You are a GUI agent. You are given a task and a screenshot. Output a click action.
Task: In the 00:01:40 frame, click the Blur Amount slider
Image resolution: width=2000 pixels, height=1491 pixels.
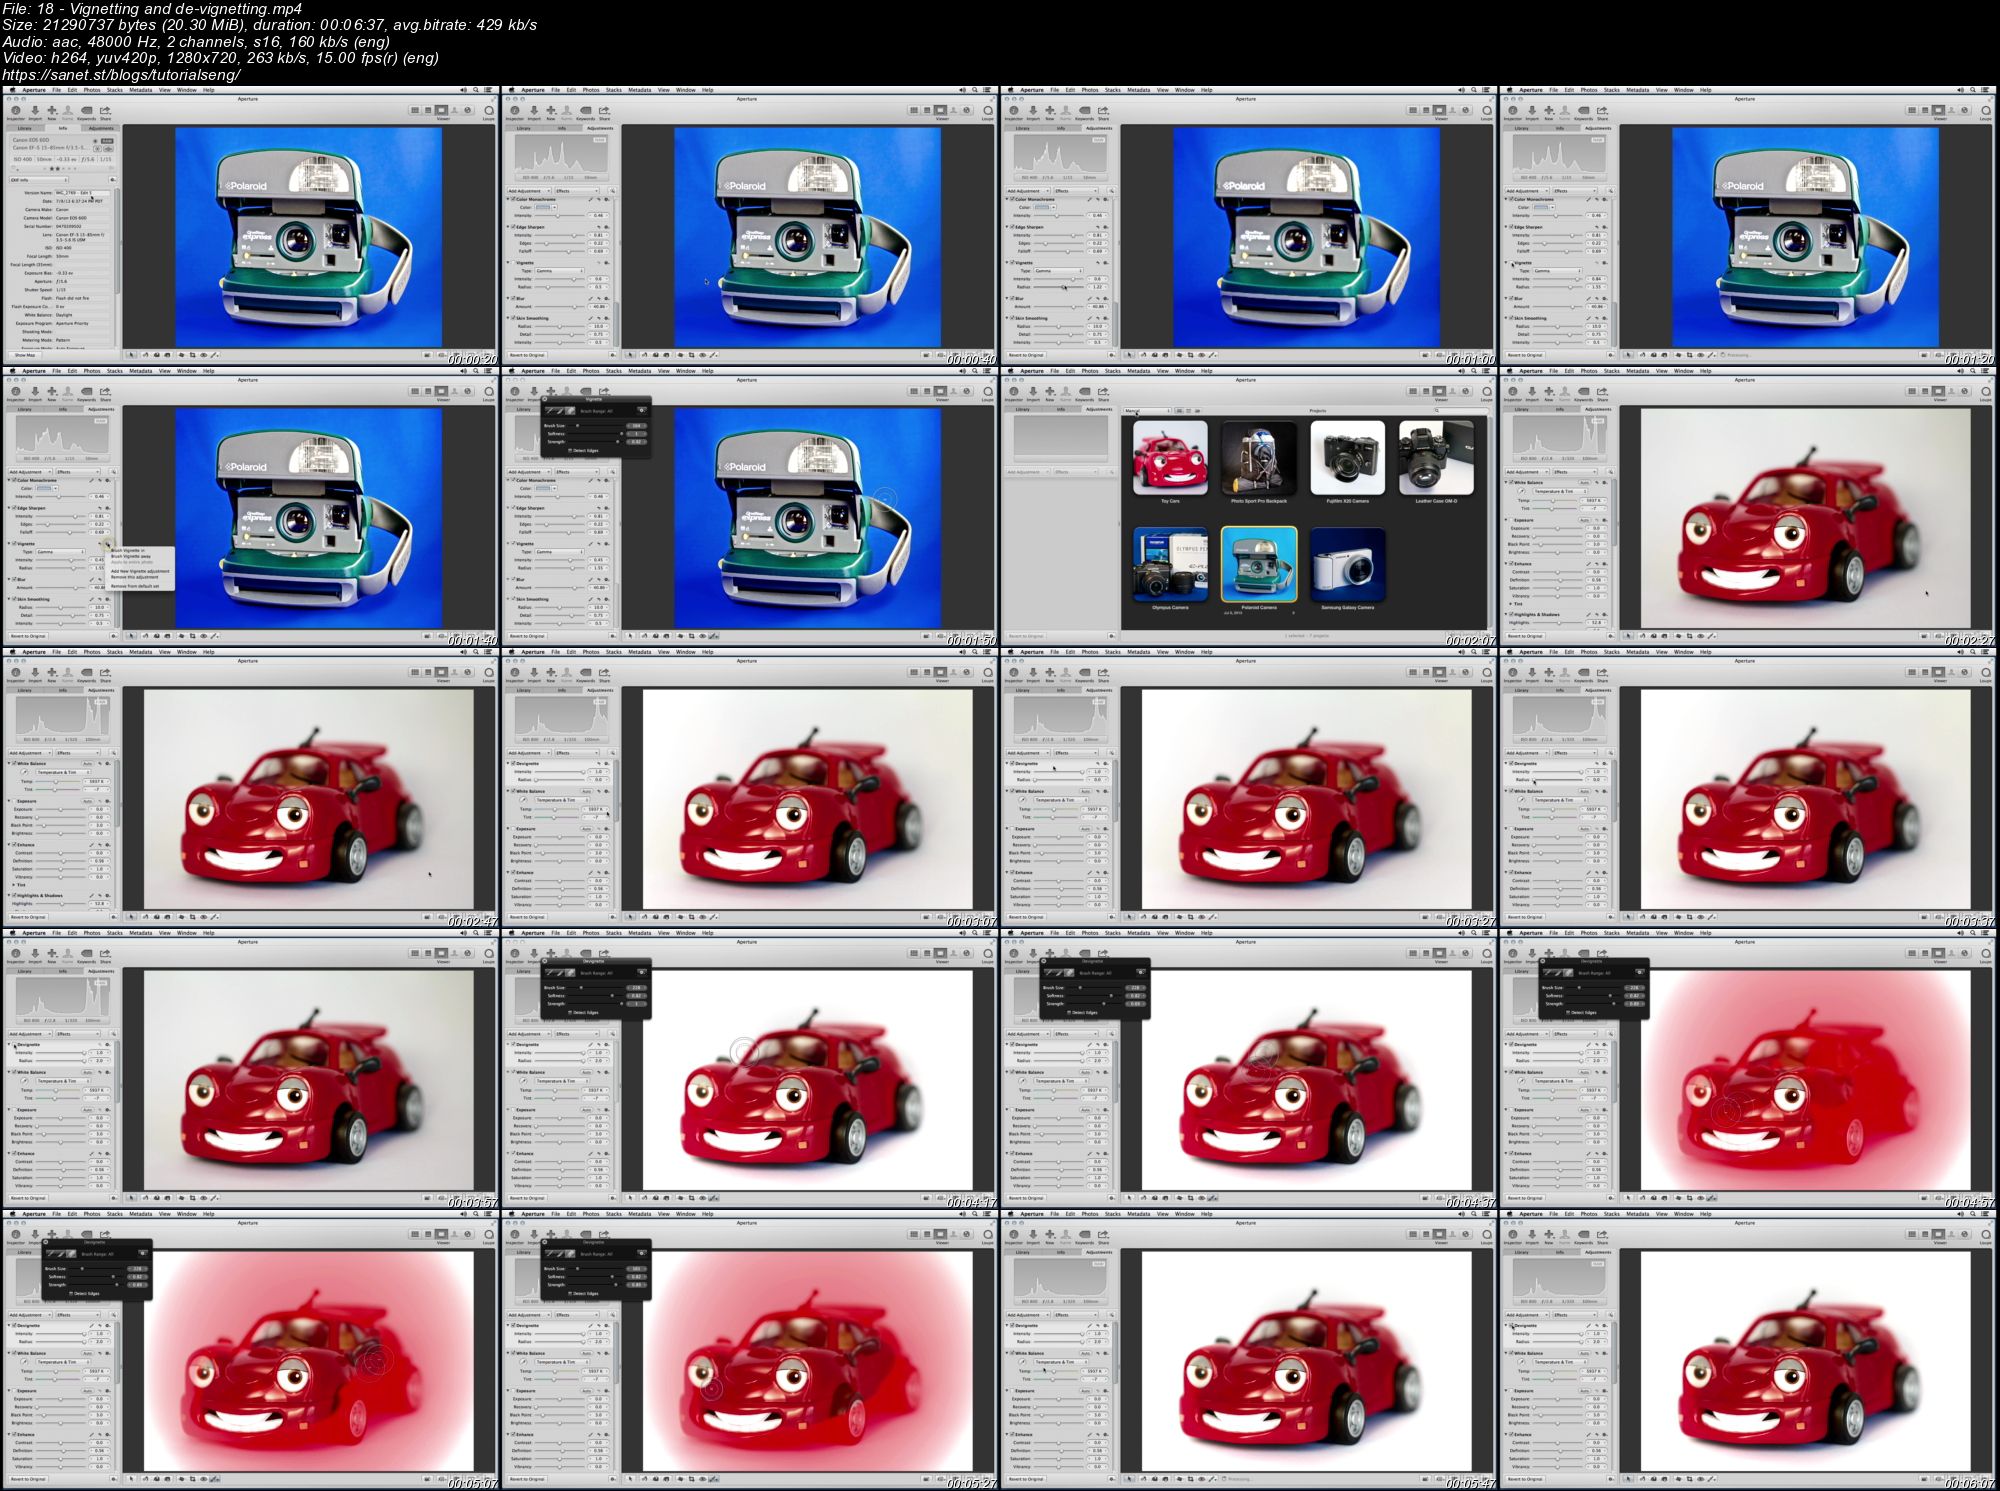60,587
